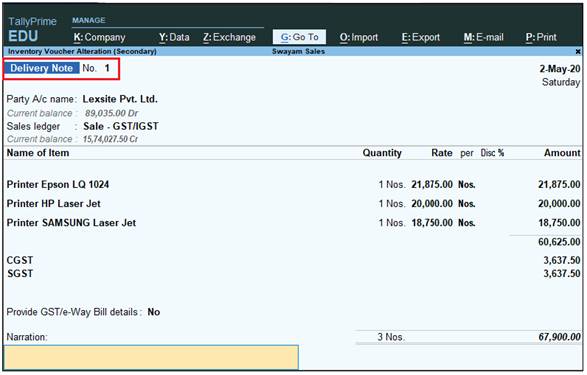Click the voucher number 1 field
The height and width of the screenshot is (375, 587).
click(107, 68)
